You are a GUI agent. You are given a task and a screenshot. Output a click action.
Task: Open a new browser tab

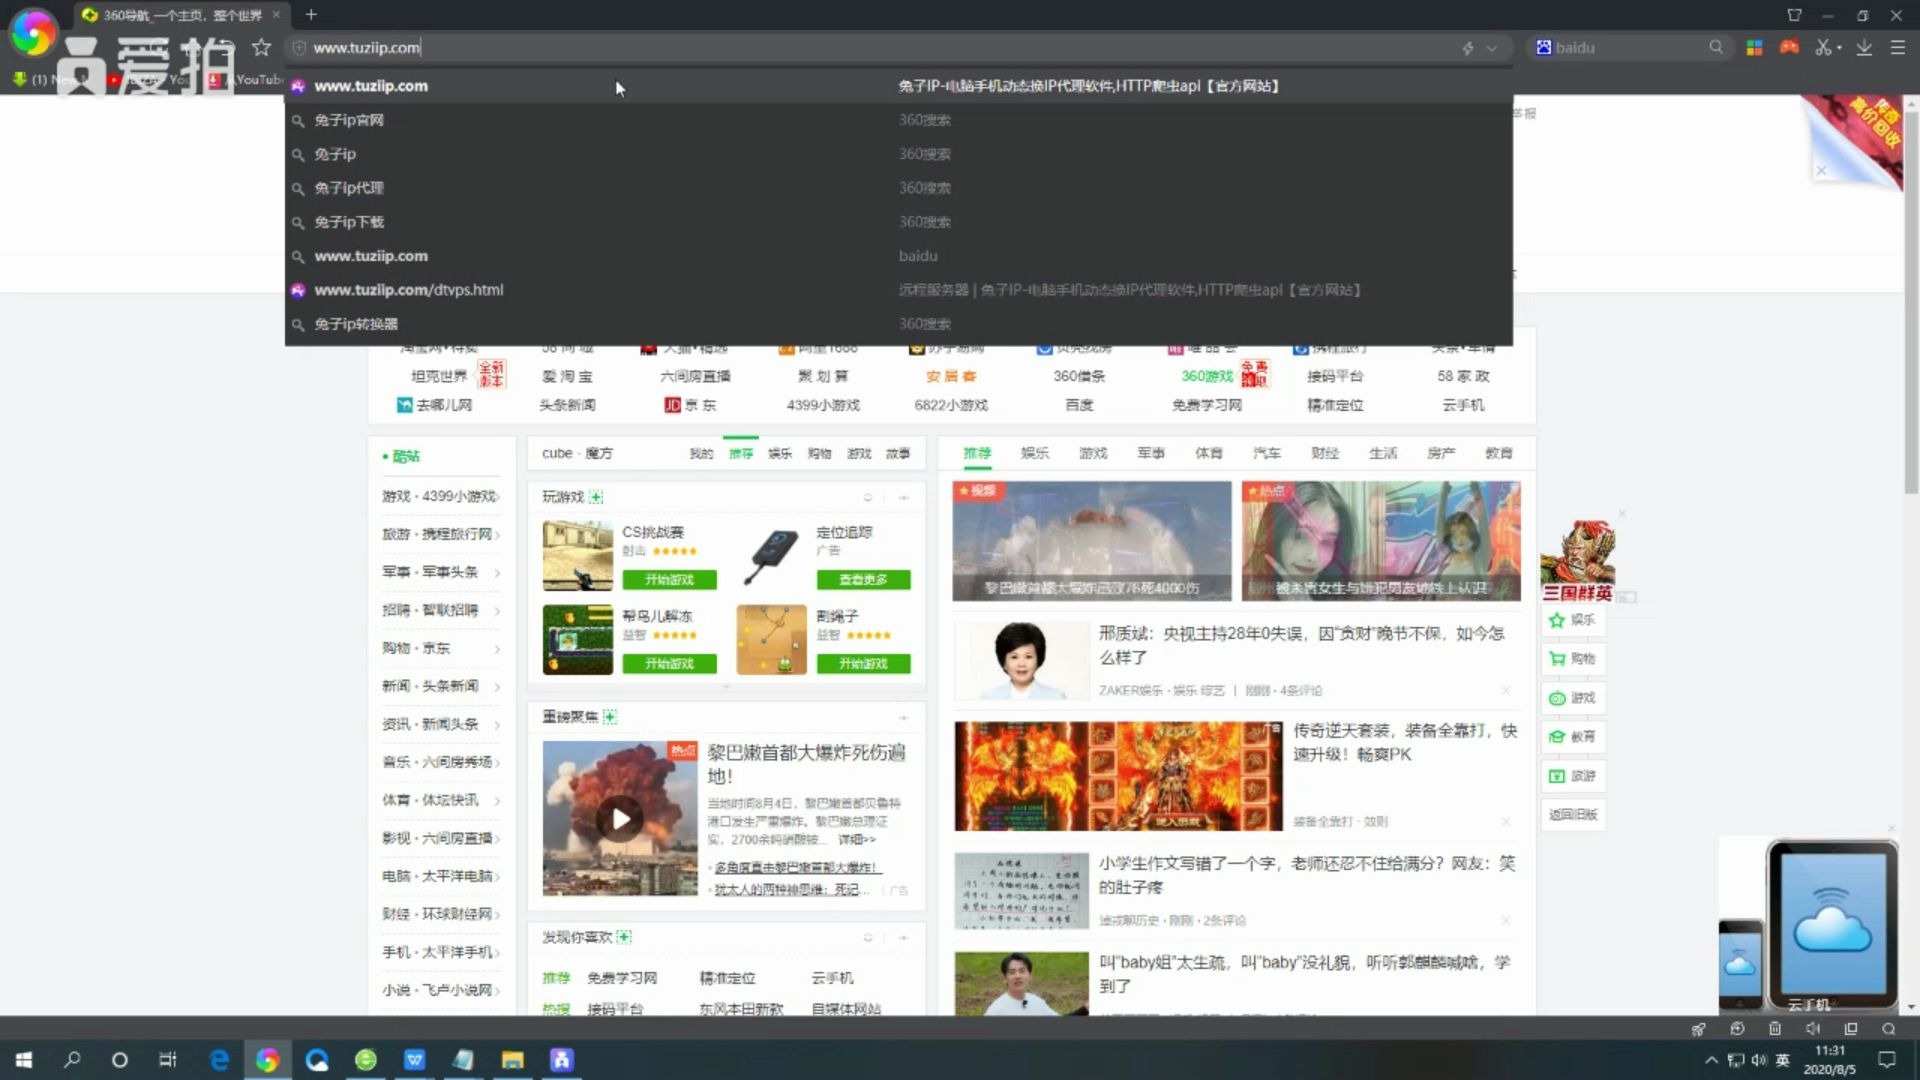311,15
